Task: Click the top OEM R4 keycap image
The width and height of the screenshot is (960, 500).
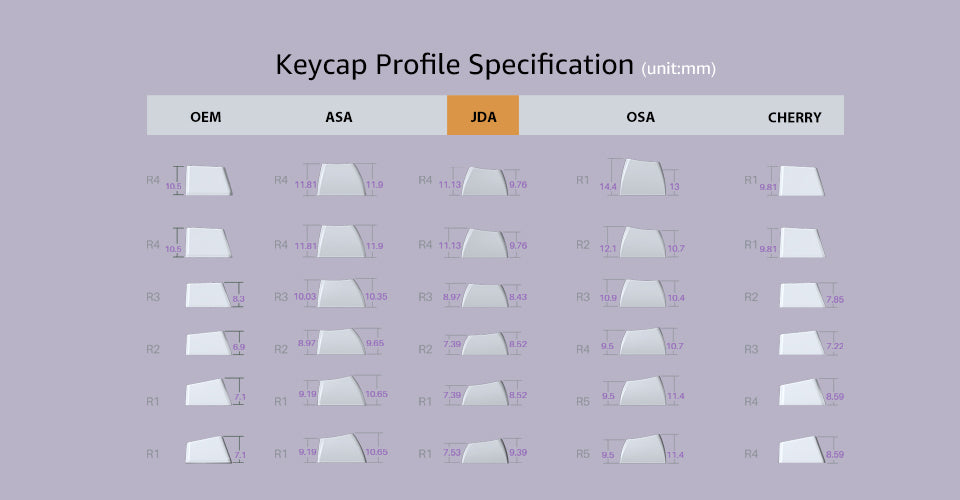Action: click(208, 181)
